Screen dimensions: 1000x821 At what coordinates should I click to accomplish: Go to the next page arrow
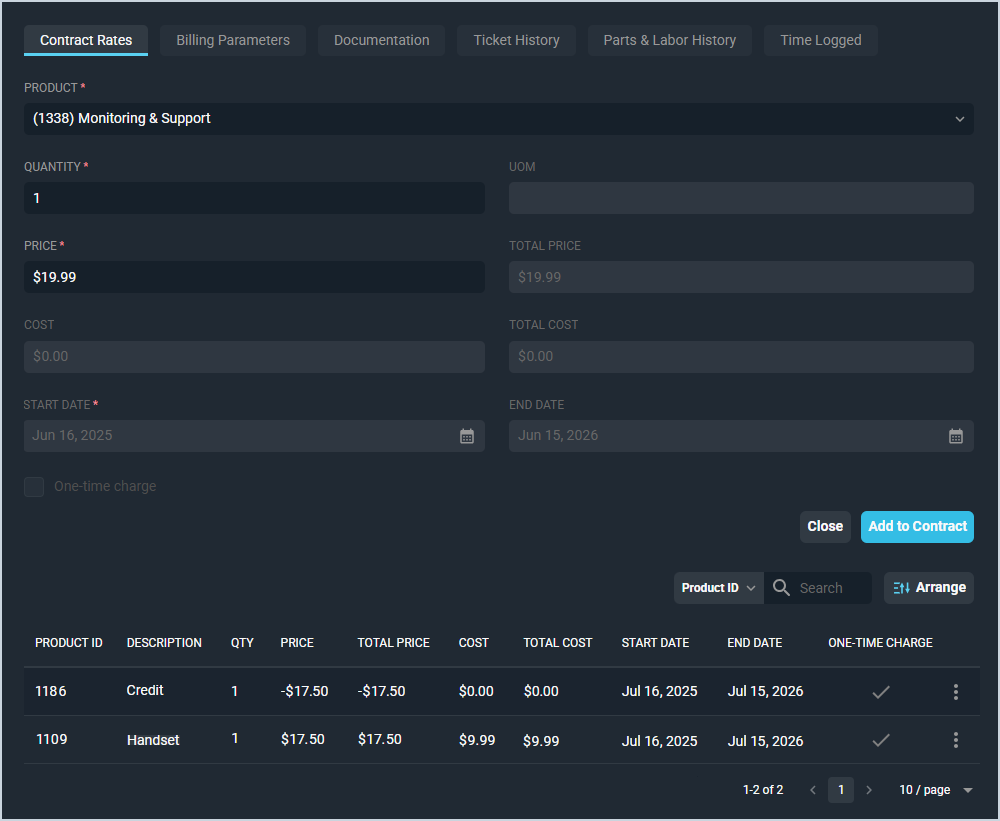(x=869, y=790)
